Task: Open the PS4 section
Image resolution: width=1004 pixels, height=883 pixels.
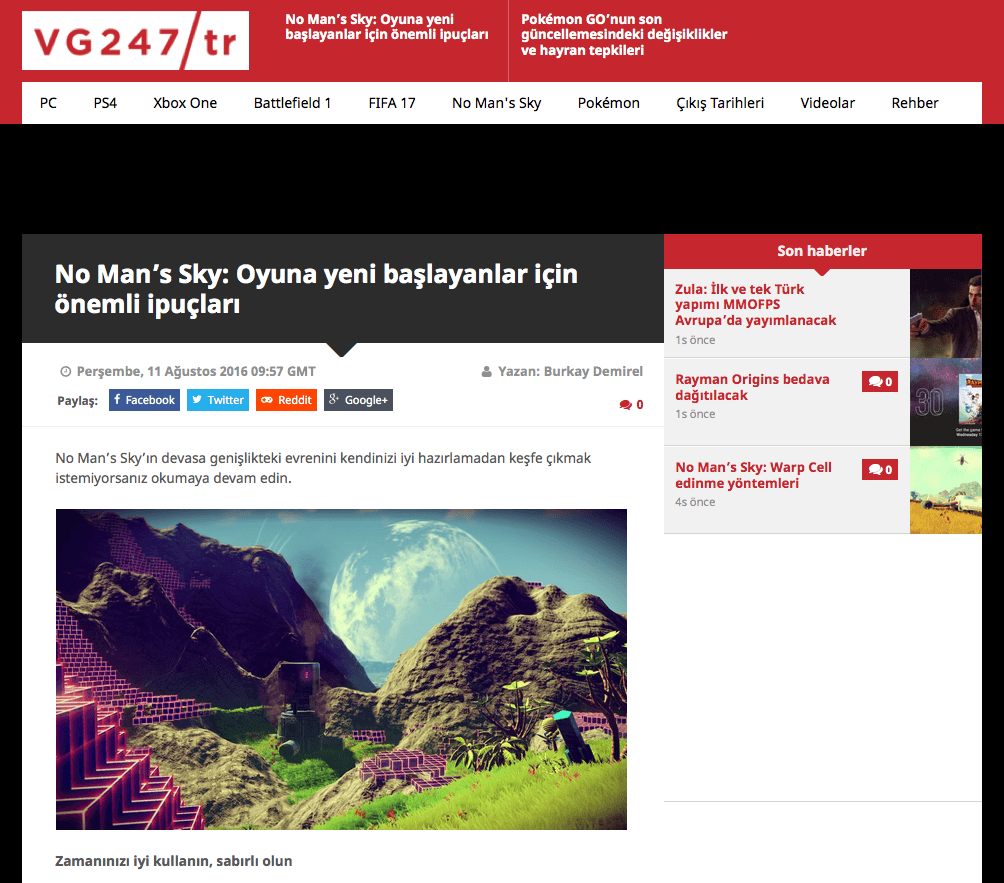Action: click(104, 102)
